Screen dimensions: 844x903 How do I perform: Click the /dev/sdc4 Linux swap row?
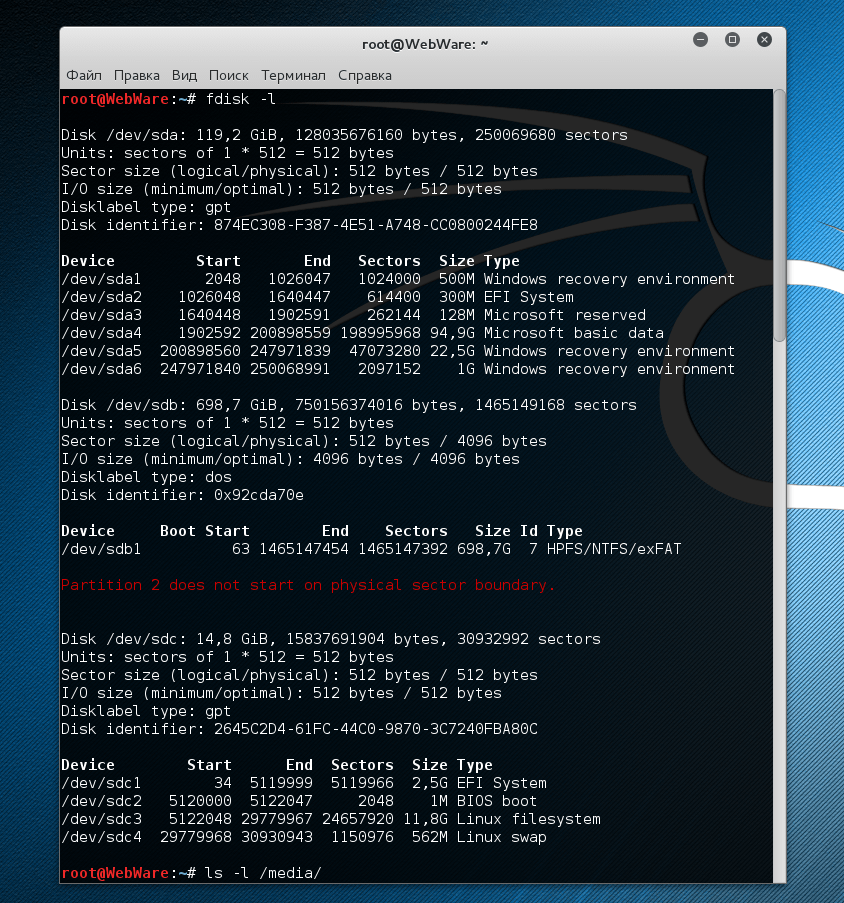pyautogui.click(x=304, y=837)
